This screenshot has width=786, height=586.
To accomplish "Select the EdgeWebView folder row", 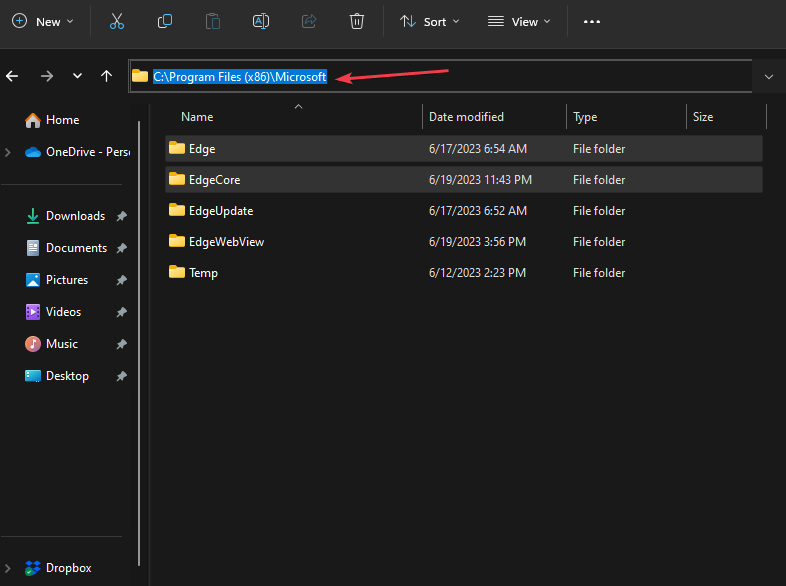I will pyautogui.click(x=464, y=242).
